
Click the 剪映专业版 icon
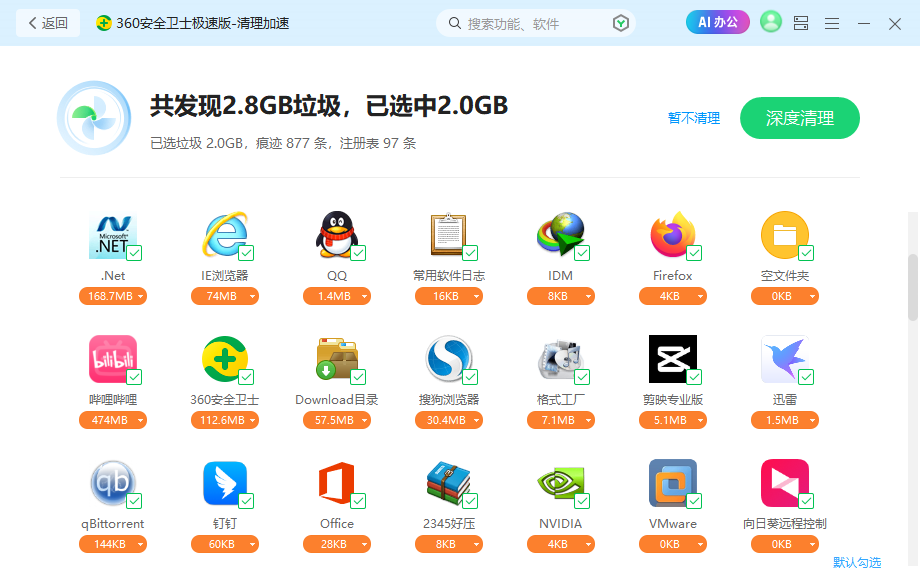click(x=673, y=359)
